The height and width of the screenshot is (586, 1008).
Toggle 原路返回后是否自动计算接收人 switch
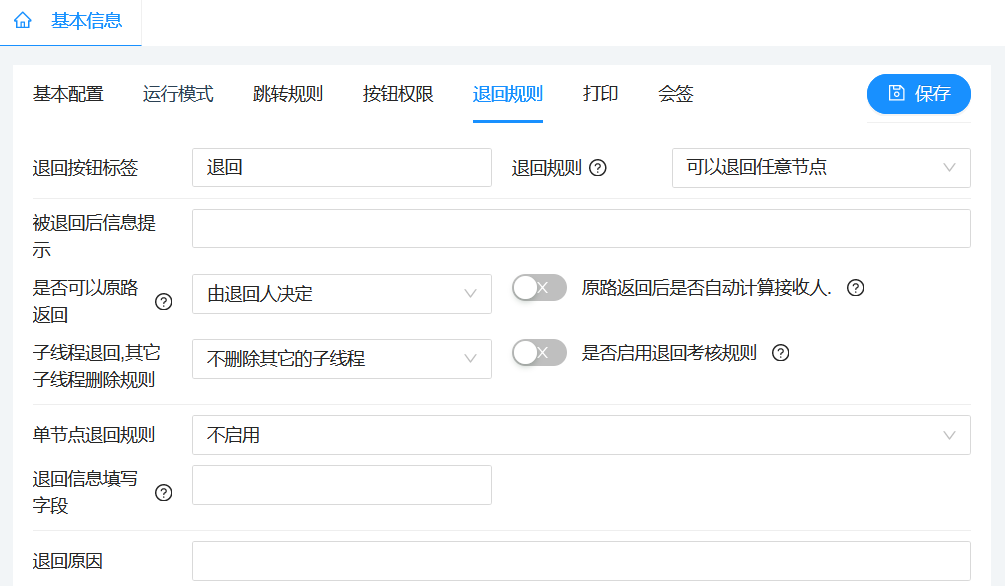click(x=539, y=288)
